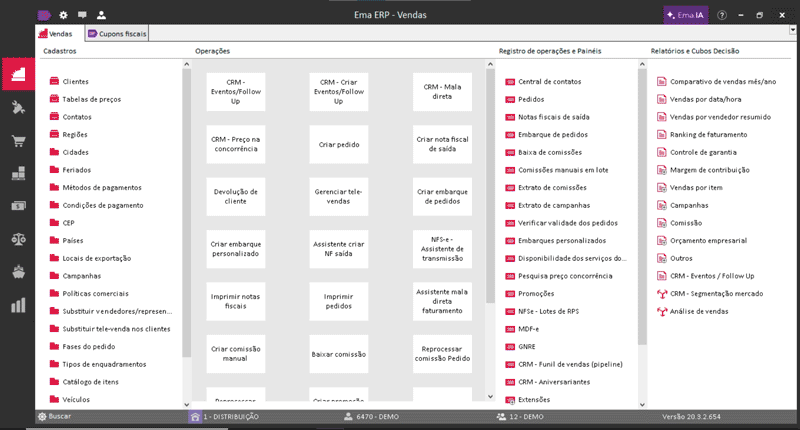Open the user profile icon in title bar
Screen dimensions: 800x430
[102, 15]
